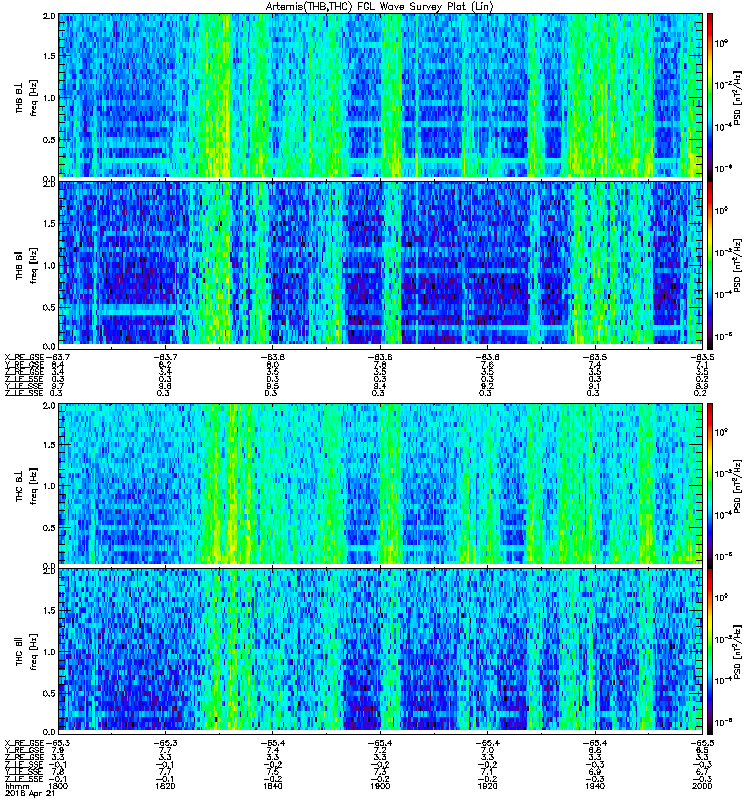
Task: Click the 'THB B⊥ freq [Hz]' axis label
Action: pyautogui.click(x=26, y=98)
